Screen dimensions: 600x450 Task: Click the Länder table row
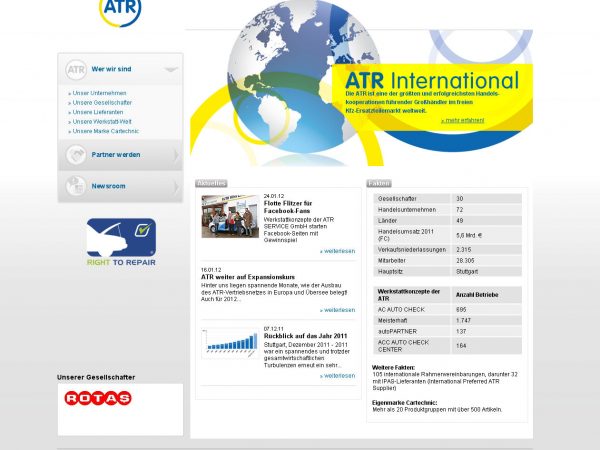coord(447,221)
